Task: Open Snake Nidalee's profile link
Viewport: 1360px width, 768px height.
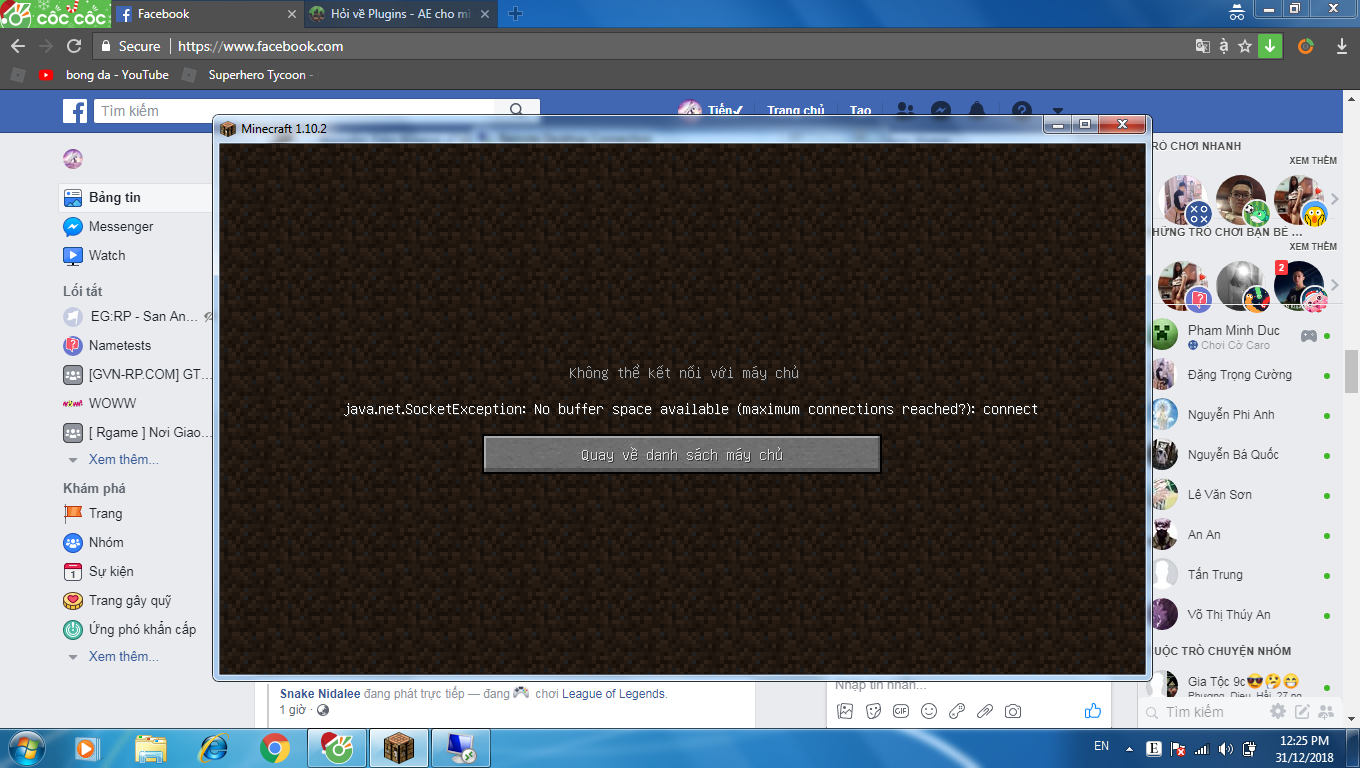Action: click(320, 693)
